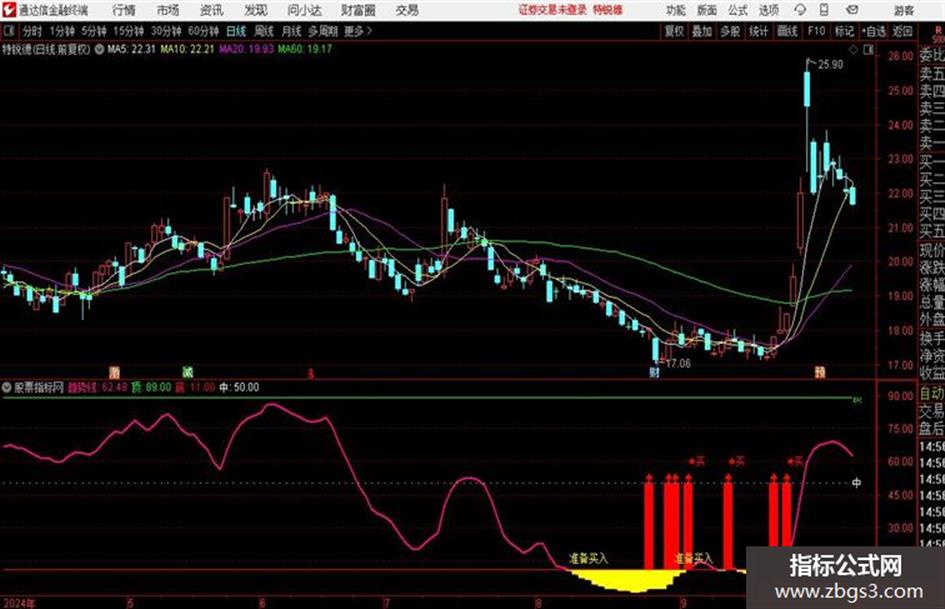Screen dimensions: 945x609
Task: Click the diamond icon above the price axis
Action: click(x=853, y=50)
